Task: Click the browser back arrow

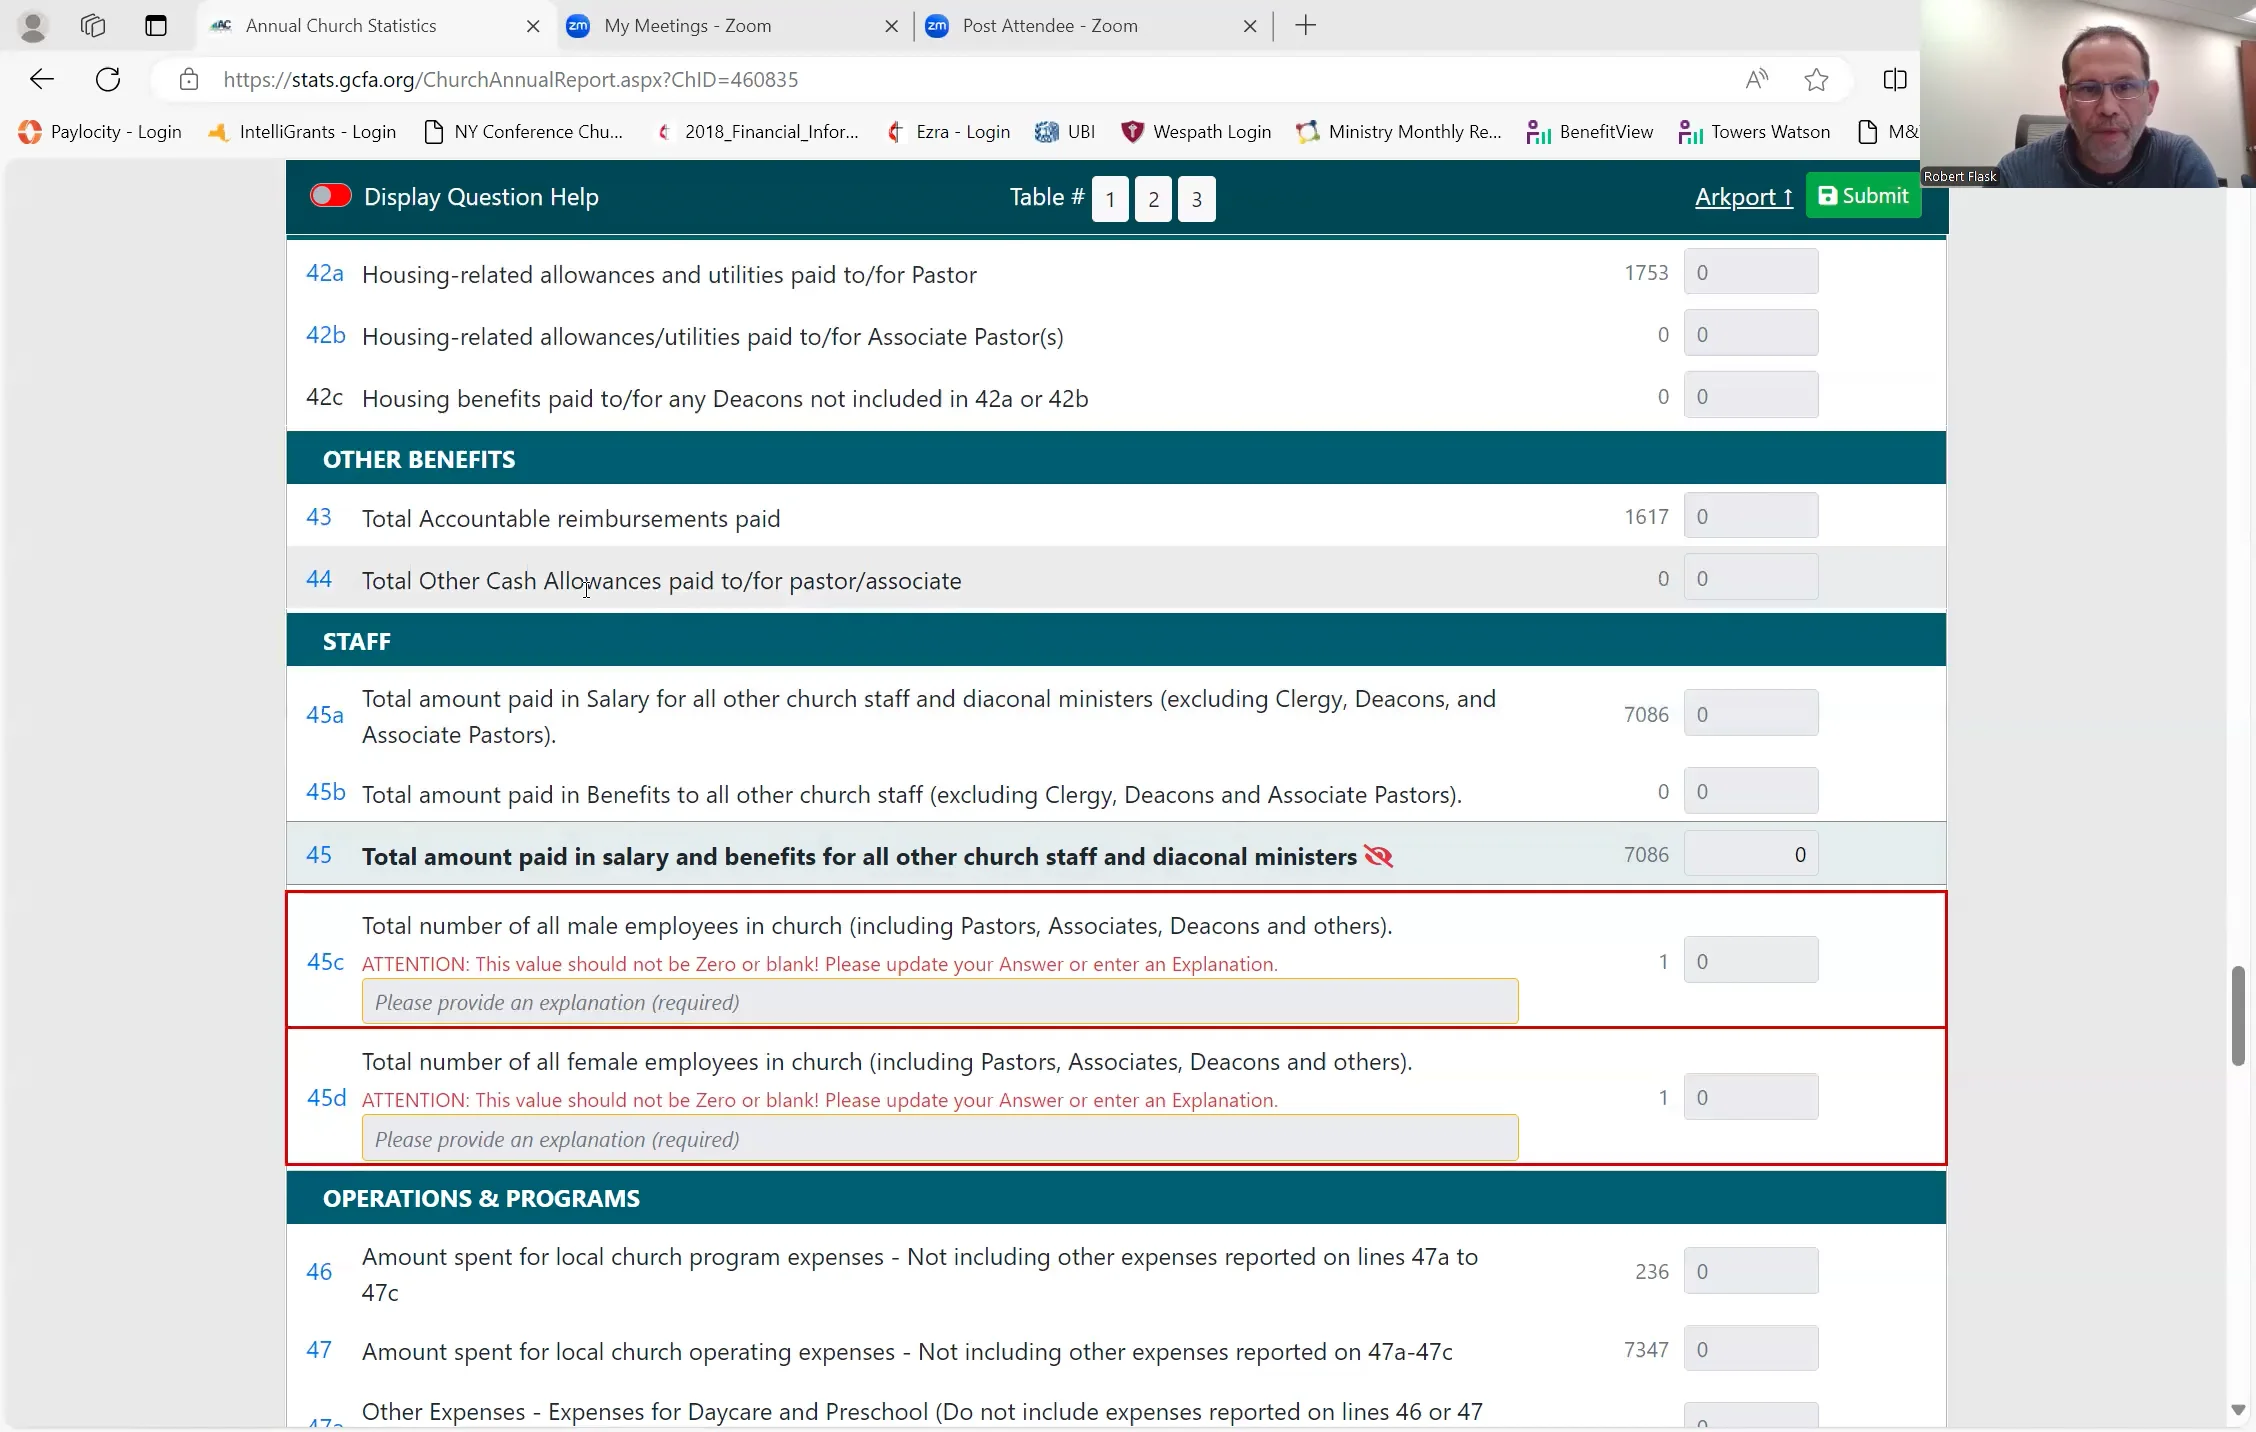Action: pos(41,79)
